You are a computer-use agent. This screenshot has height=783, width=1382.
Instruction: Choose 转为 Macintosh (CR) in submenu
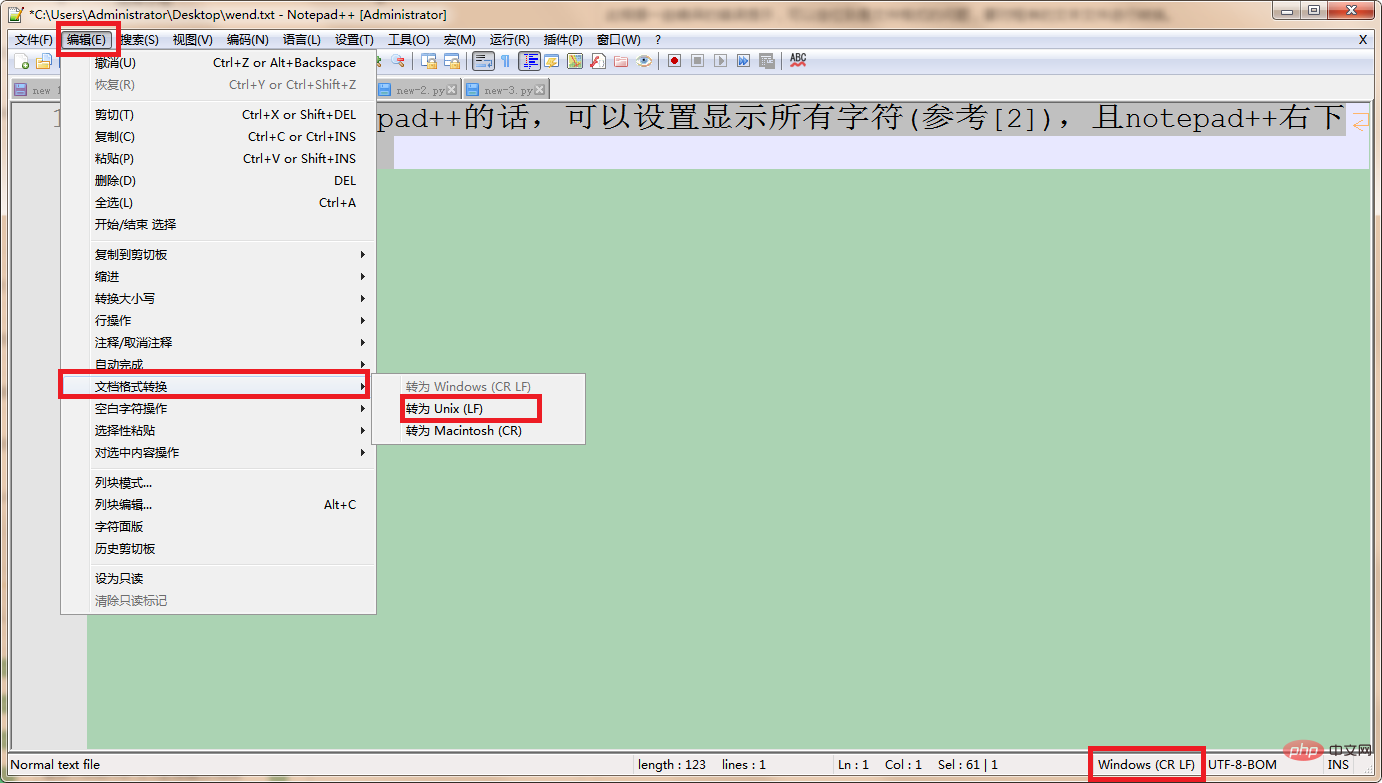click(478, 431)
